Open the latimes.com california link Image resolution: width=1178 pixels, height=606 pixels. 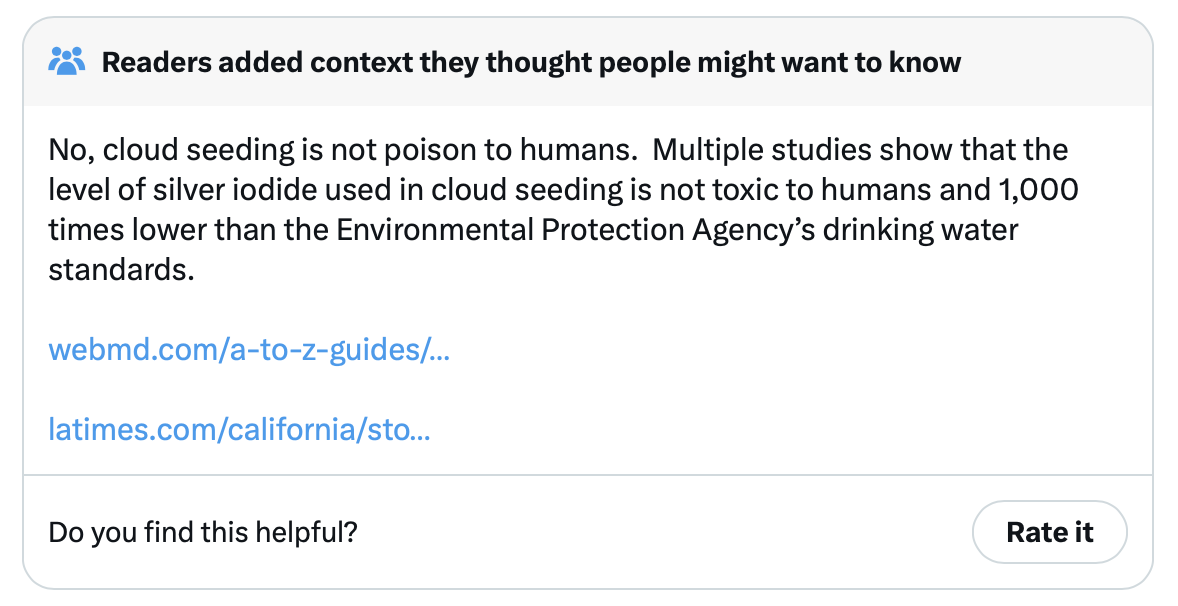click(x=239, y=430)
